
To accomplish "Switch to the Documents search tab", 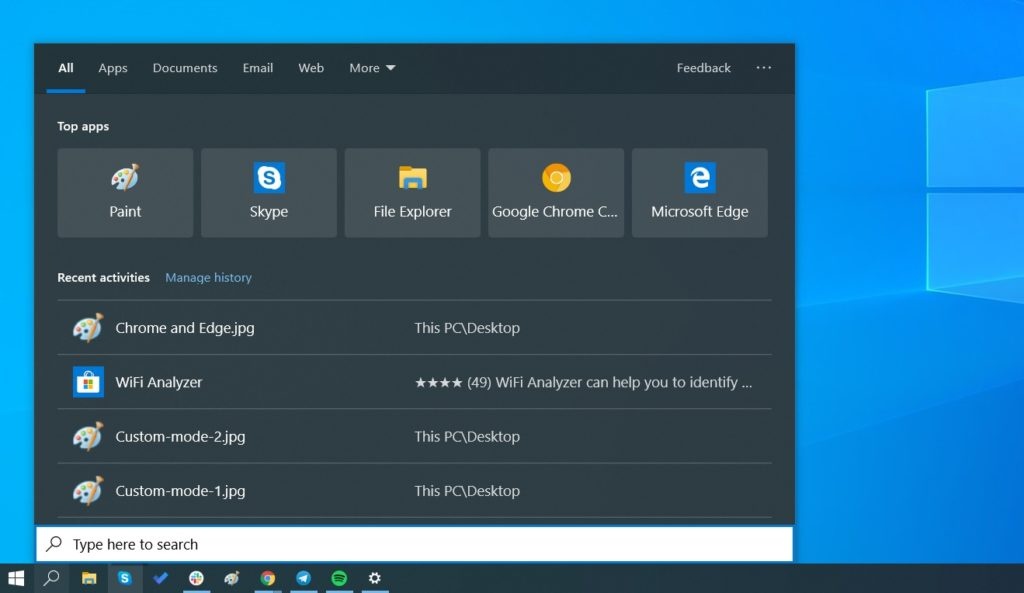I will coord(184,68).
